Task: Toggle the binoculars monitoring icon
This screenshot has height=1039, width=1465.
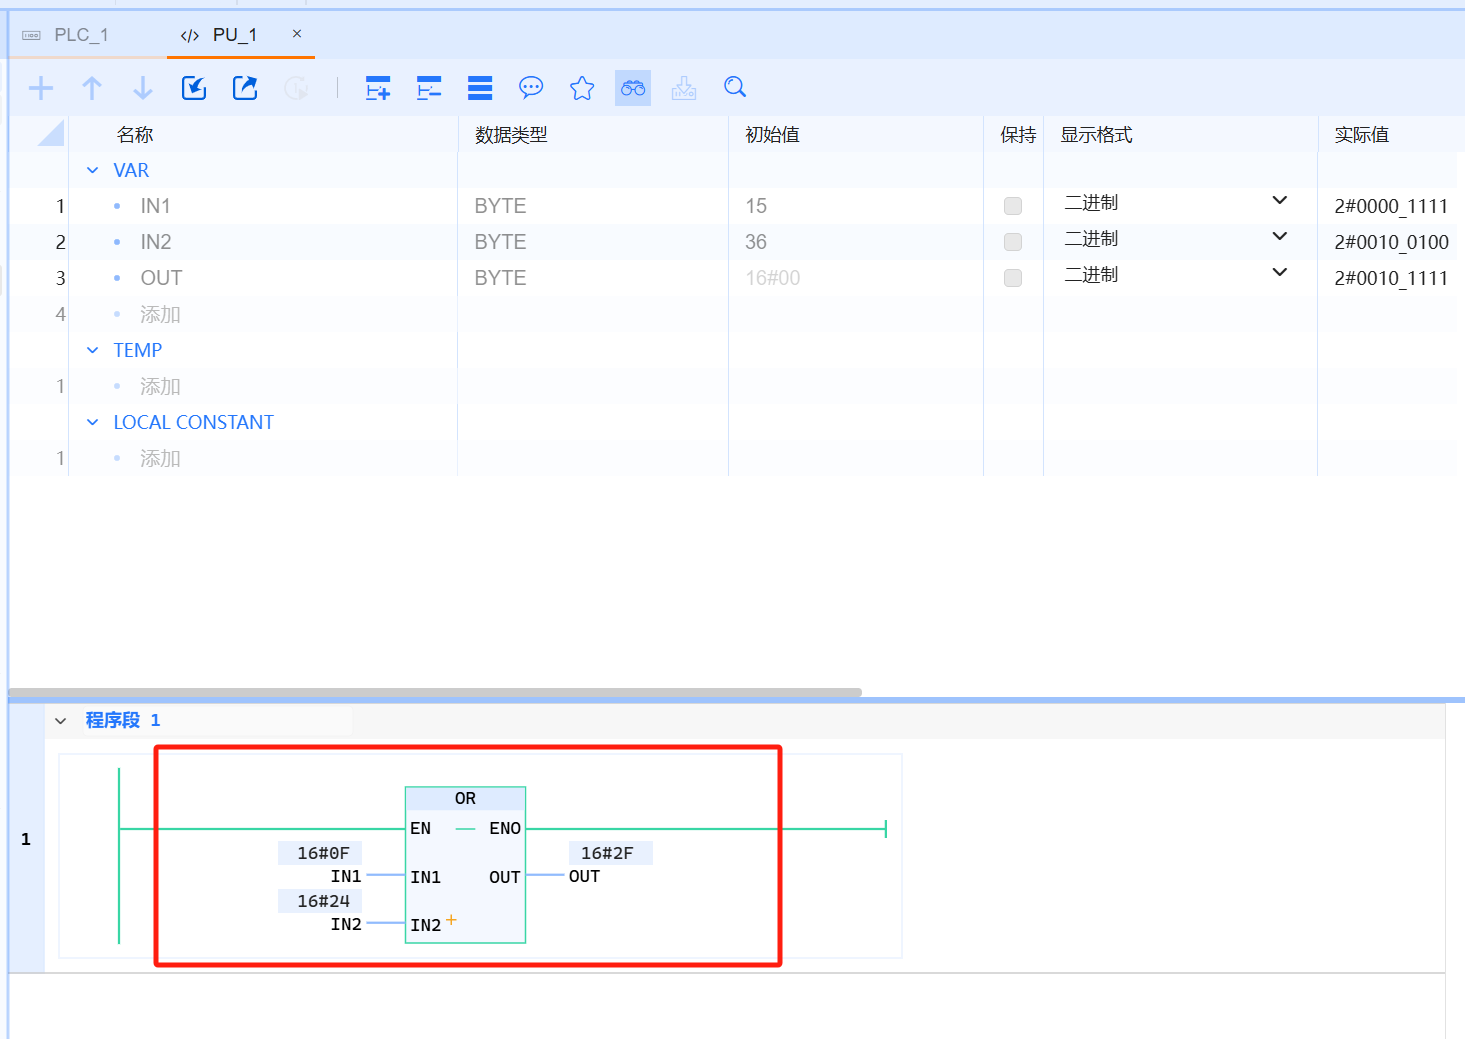Action: pyautogui.click(x=633, y=88)
